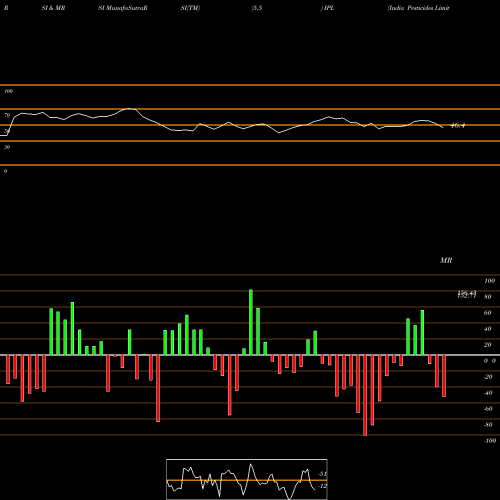Click the overlapping value label near 80
Viewport: 500px width, 500px height.
467,294
